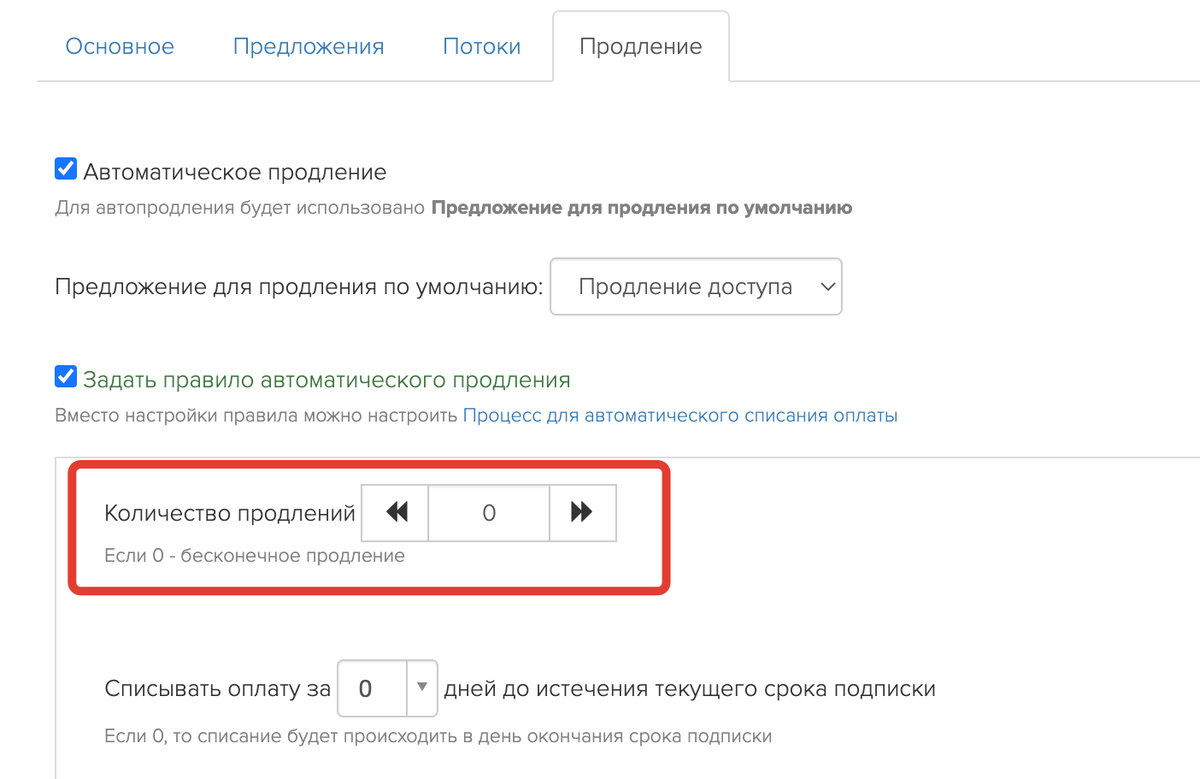The height and width of the screenshot is (779, 1200).
Task: Follow Процесс для автоматического списания оплаты link
Action: pos(680,416)
